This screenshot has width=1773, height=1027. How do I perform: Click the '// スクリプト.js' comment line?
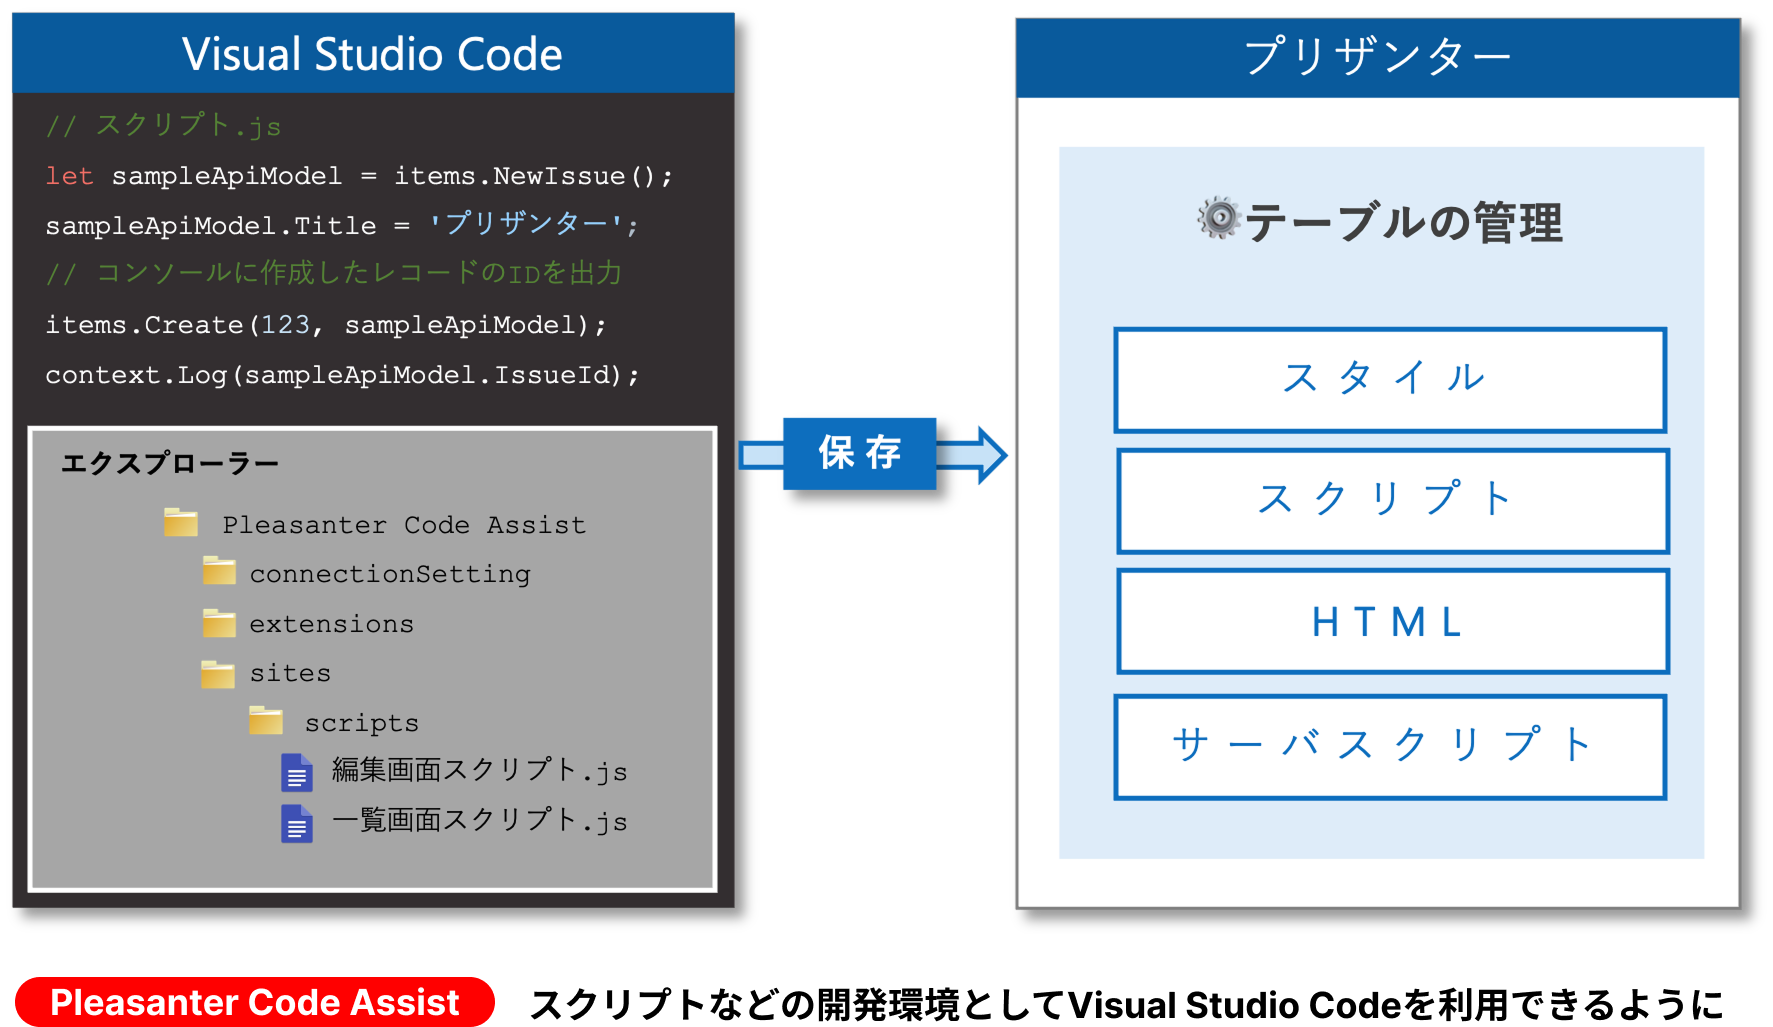click(x=163, y=126)
